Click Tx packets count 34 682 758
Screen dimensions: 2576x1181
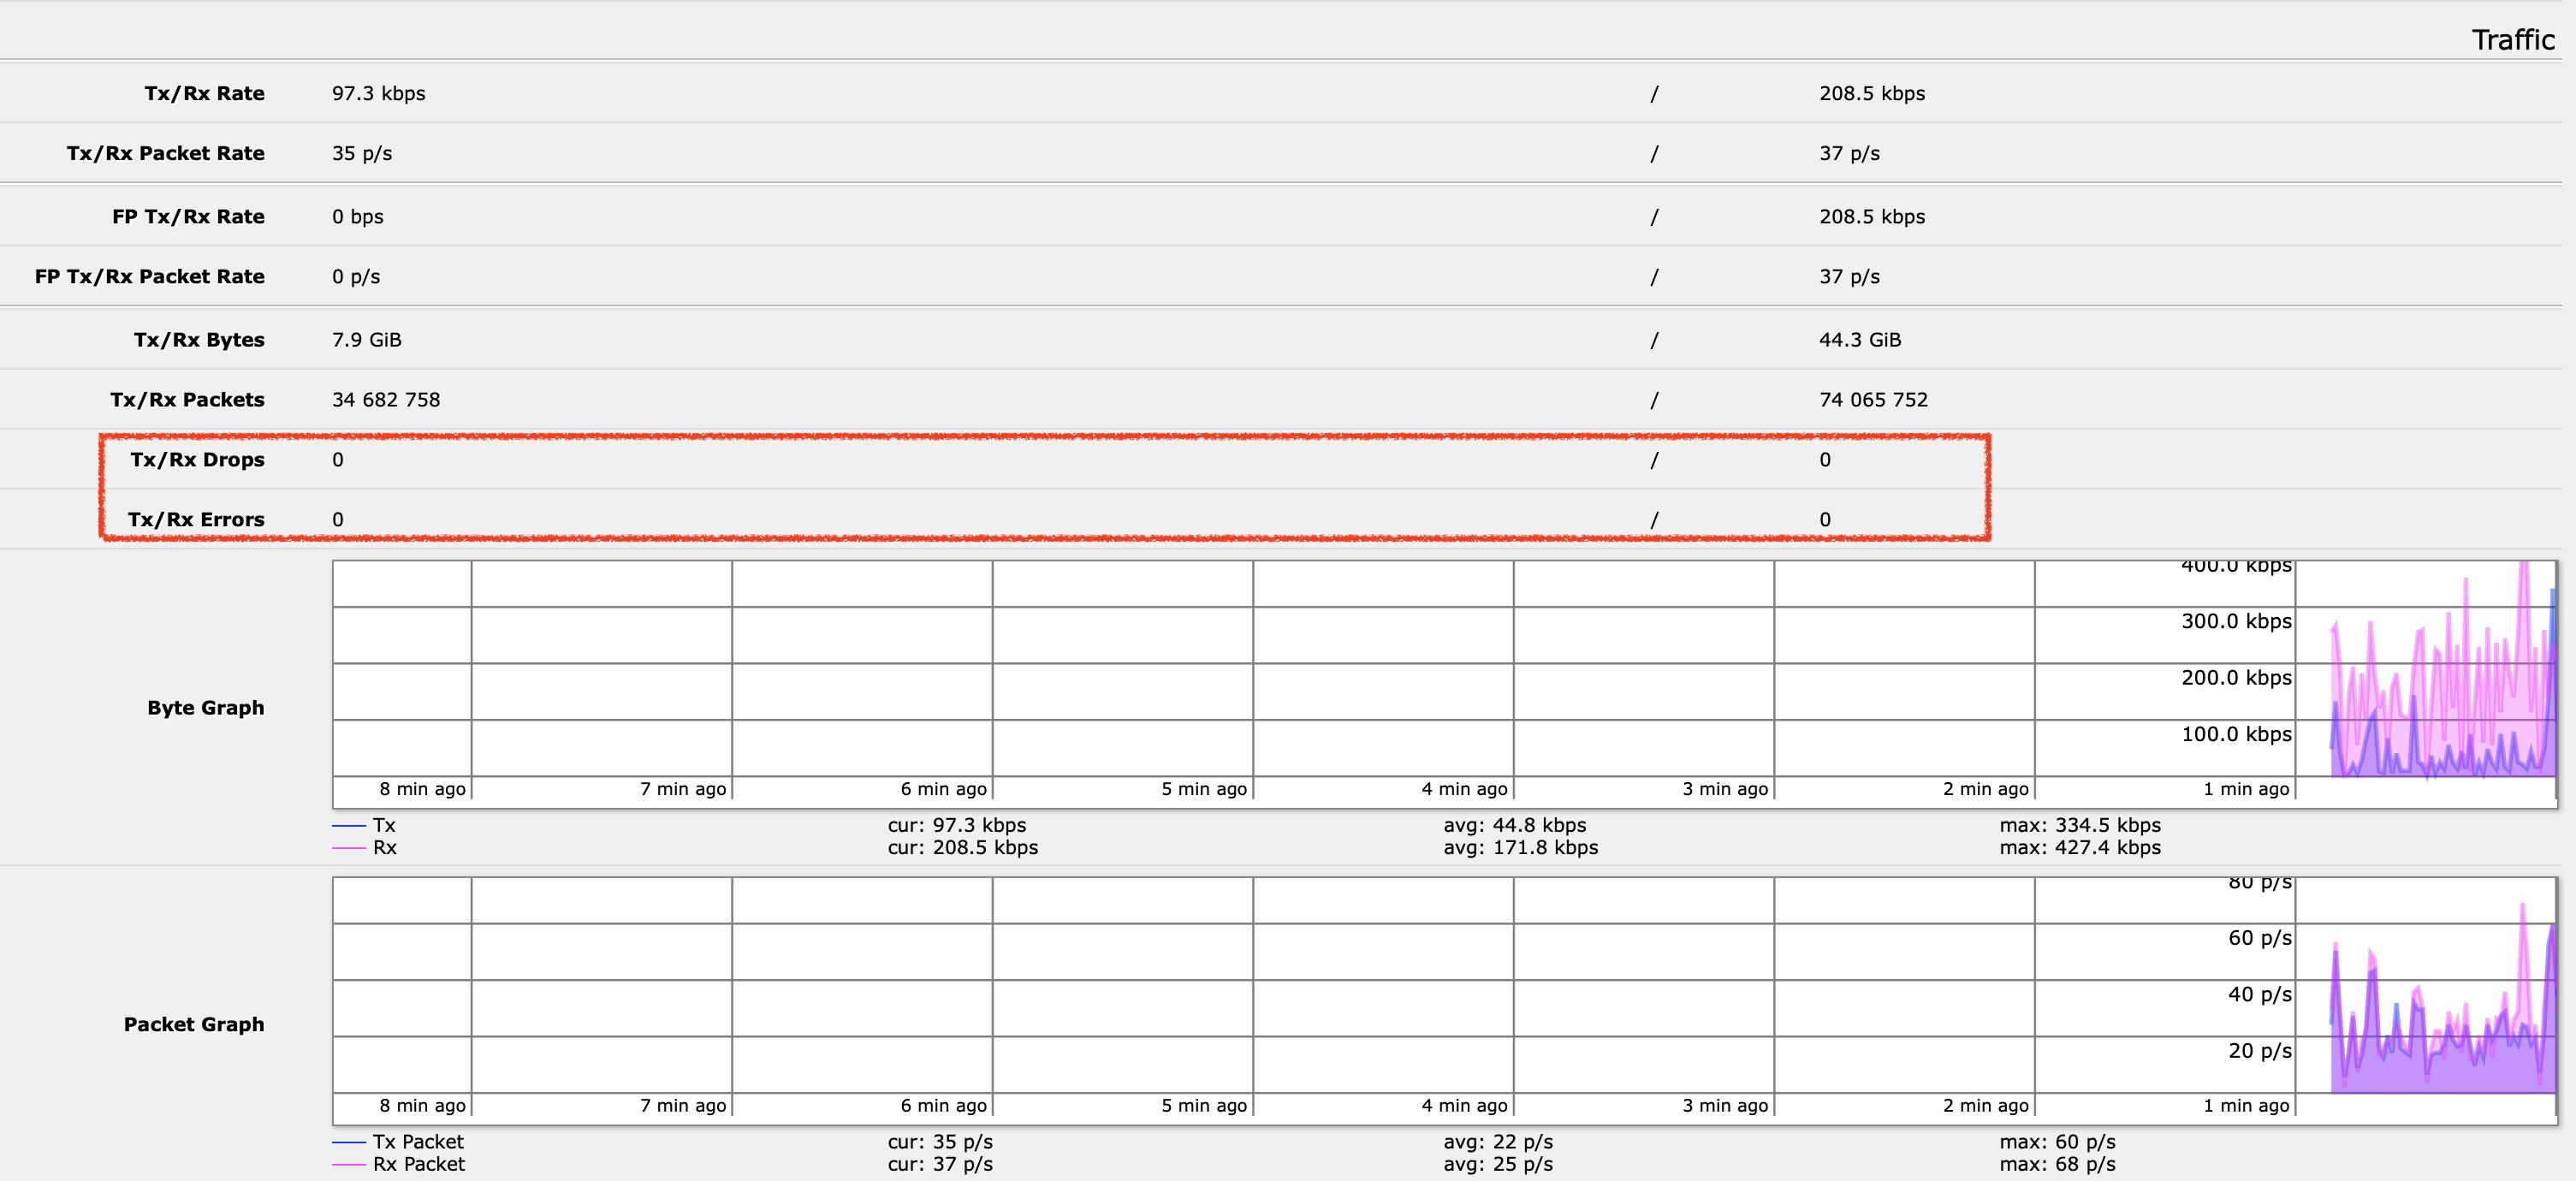(x=385, y=399)
